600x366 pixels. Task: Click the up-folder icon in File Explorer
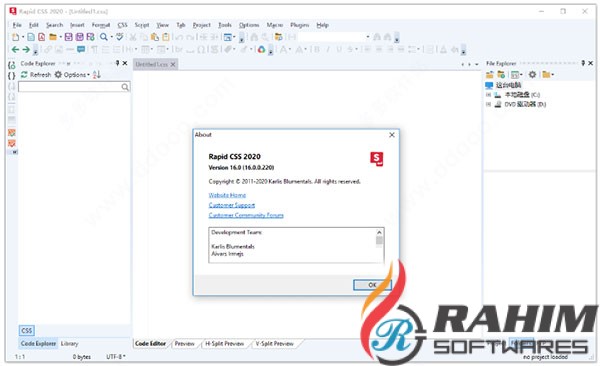coord(490,75)
